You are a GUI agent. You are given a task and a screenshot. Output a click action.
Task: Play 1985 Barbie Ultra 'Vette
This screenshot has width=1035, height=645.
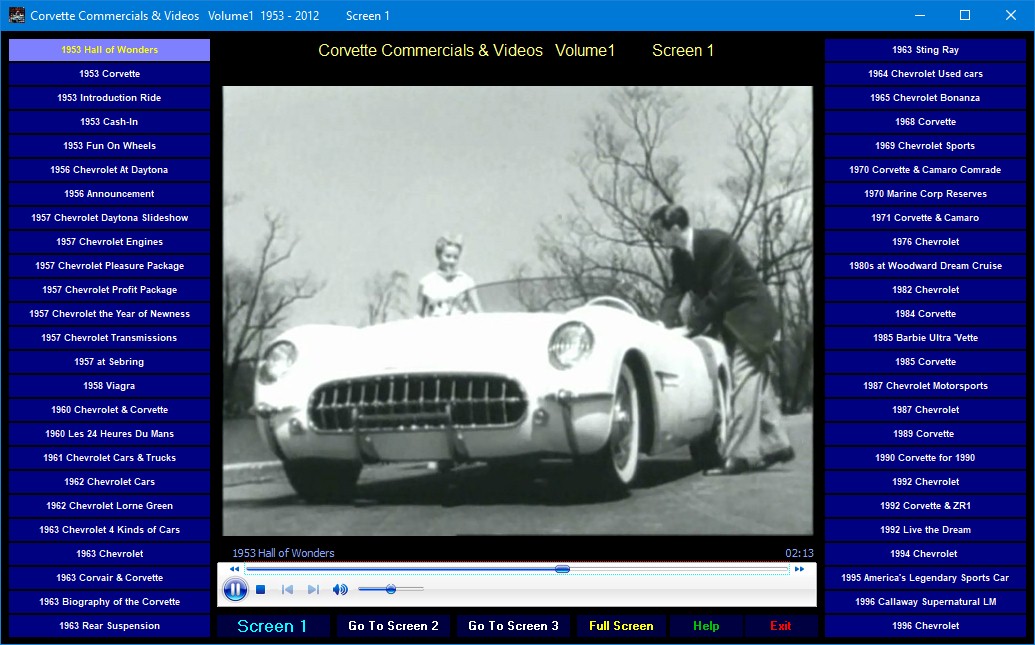pyautogui.click(x=925, y=337)
